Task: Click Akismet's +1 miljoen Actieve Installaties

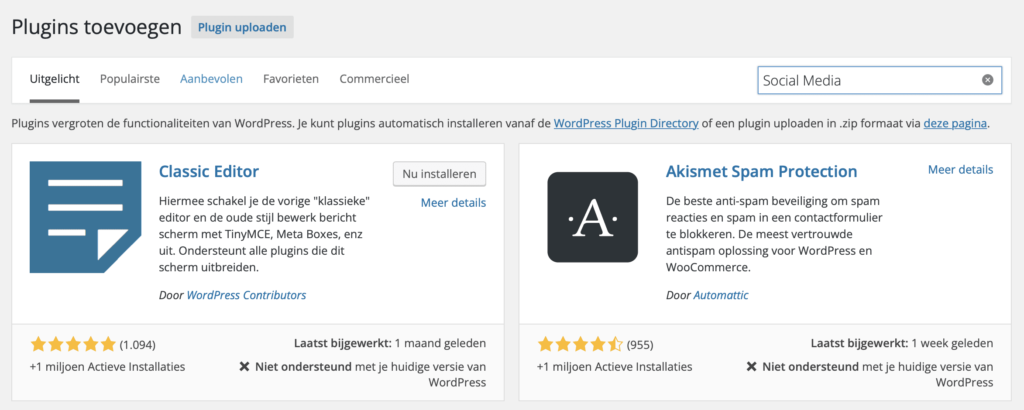Action: 615,367
